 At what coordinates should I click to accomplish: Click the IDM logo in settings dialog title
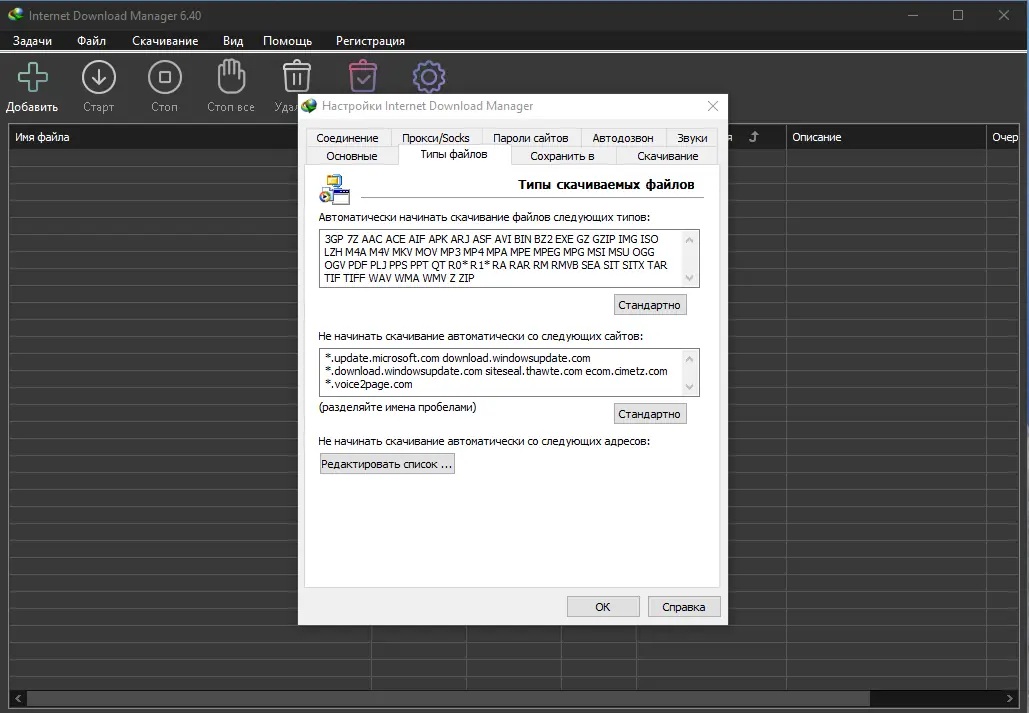pos(309,106)
